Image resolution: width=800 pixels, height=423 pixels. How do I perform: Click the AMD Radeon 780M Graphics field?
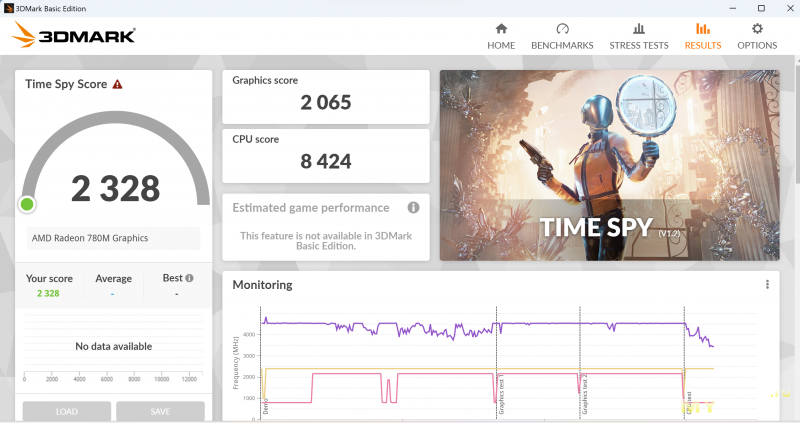pos(113,238)
